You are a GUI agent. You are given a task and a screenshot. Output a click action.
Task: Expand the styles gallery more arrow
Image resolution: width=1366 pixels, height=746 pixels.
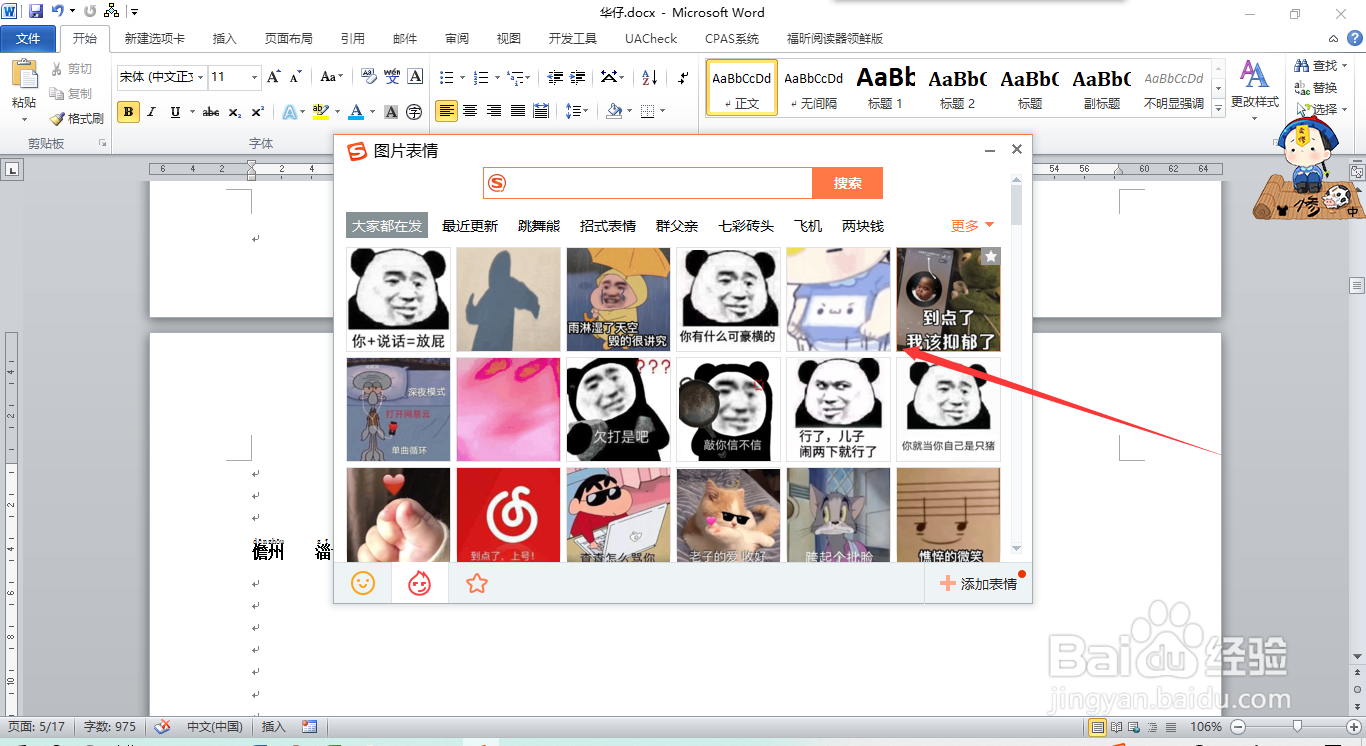[x=1218, y=106]
